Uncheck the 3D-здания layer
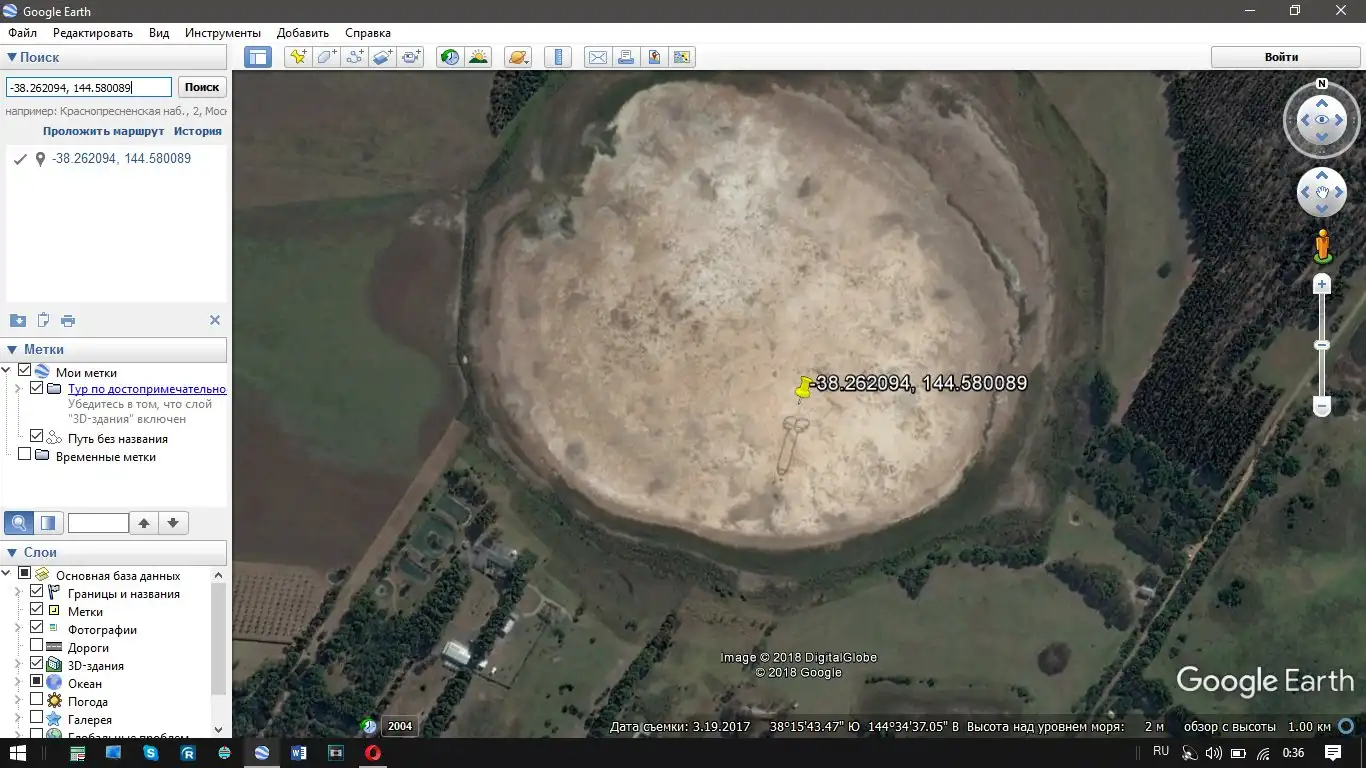The height and width of the screenshot is (768, 1366). (x=37, y=665)
